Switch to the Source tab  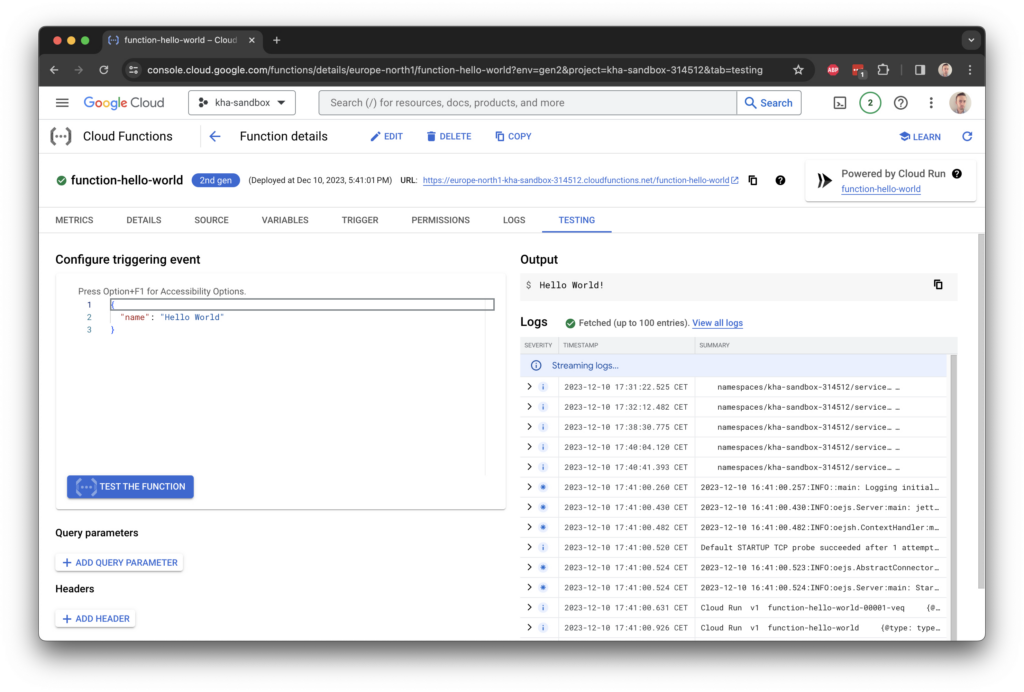(212, 220)
